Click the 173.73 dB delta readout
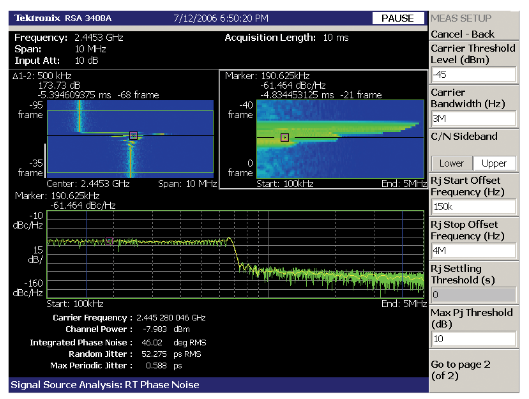Viewport: 529px width, 399px height. 59,85
